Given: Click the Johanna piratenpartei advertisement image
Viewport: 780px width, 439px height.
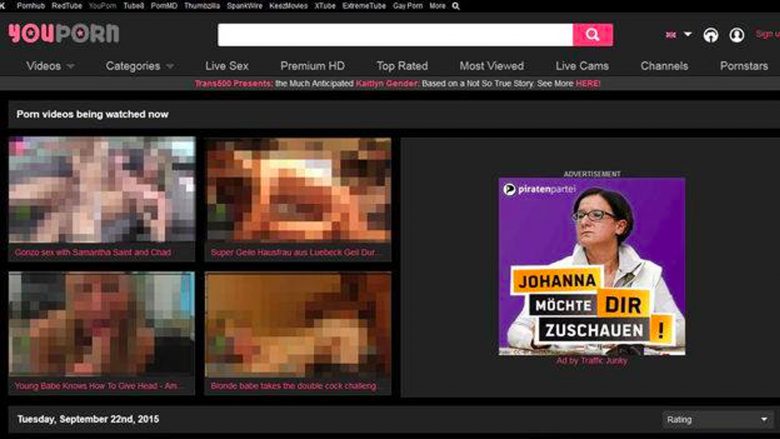Looking at the screenshot, I should pos(592,266).
